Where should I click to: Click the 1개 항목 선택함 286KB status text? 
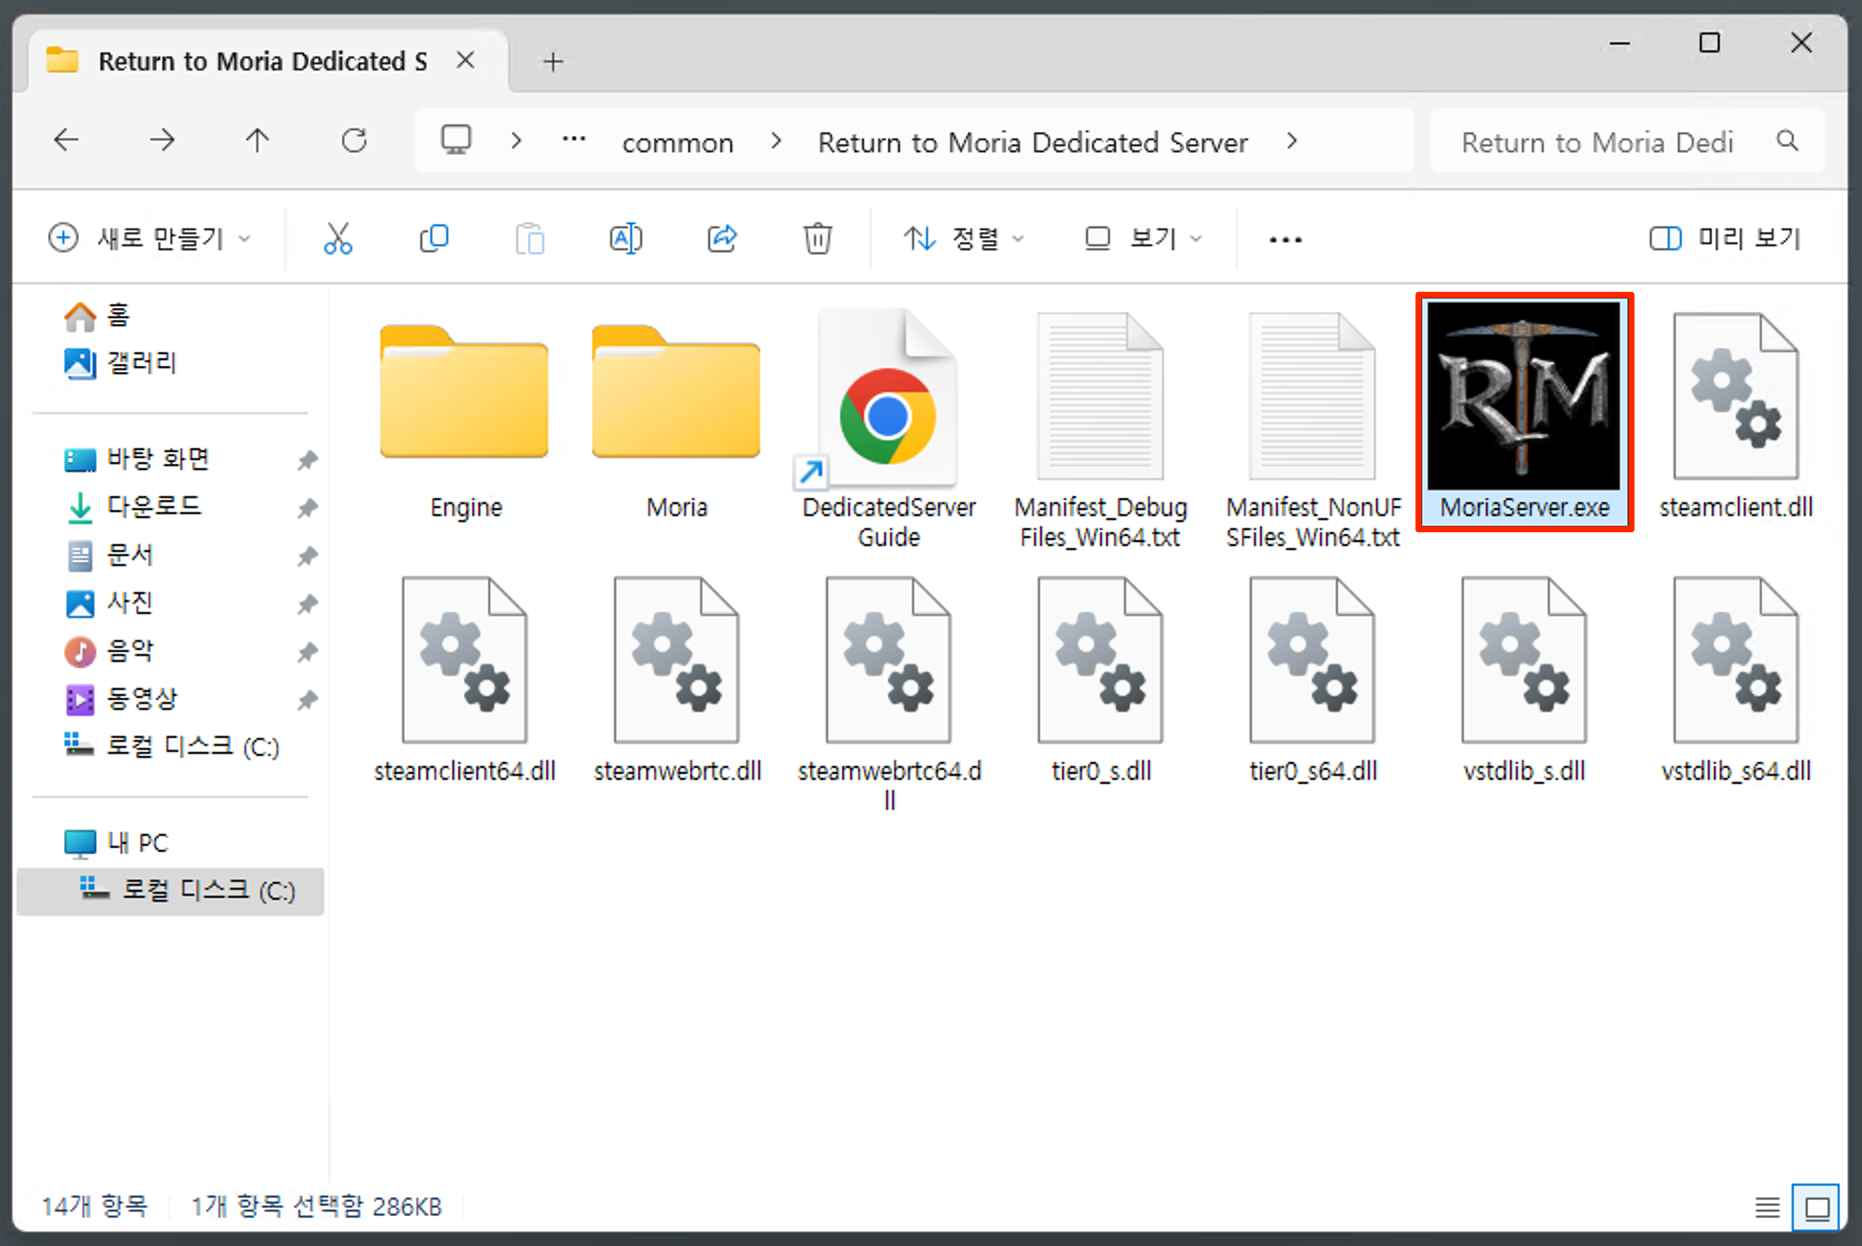point(316,1207)
